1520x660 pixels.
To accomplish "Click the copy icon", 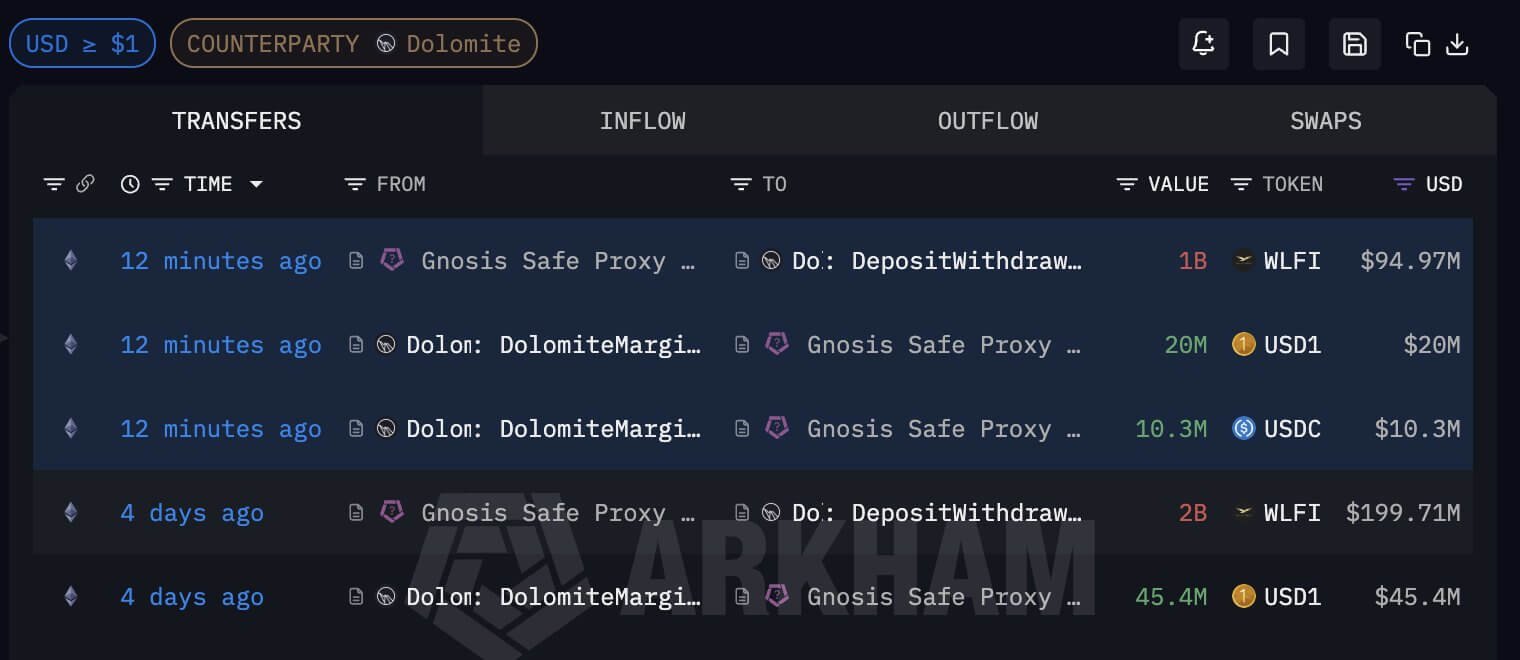I will (1417, 44).
